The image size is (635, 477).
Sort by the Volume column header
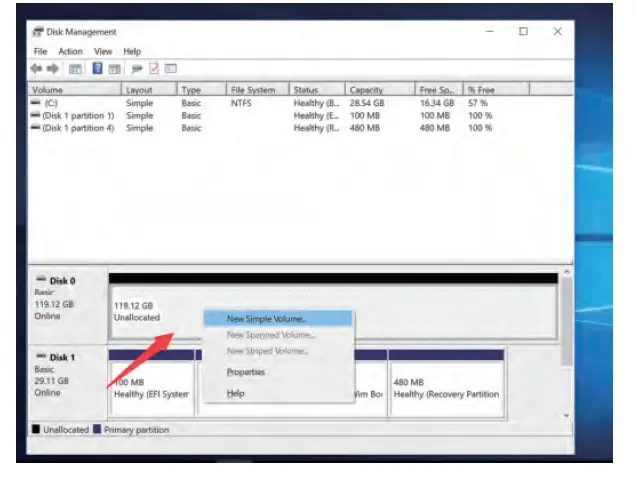[75, 89]
